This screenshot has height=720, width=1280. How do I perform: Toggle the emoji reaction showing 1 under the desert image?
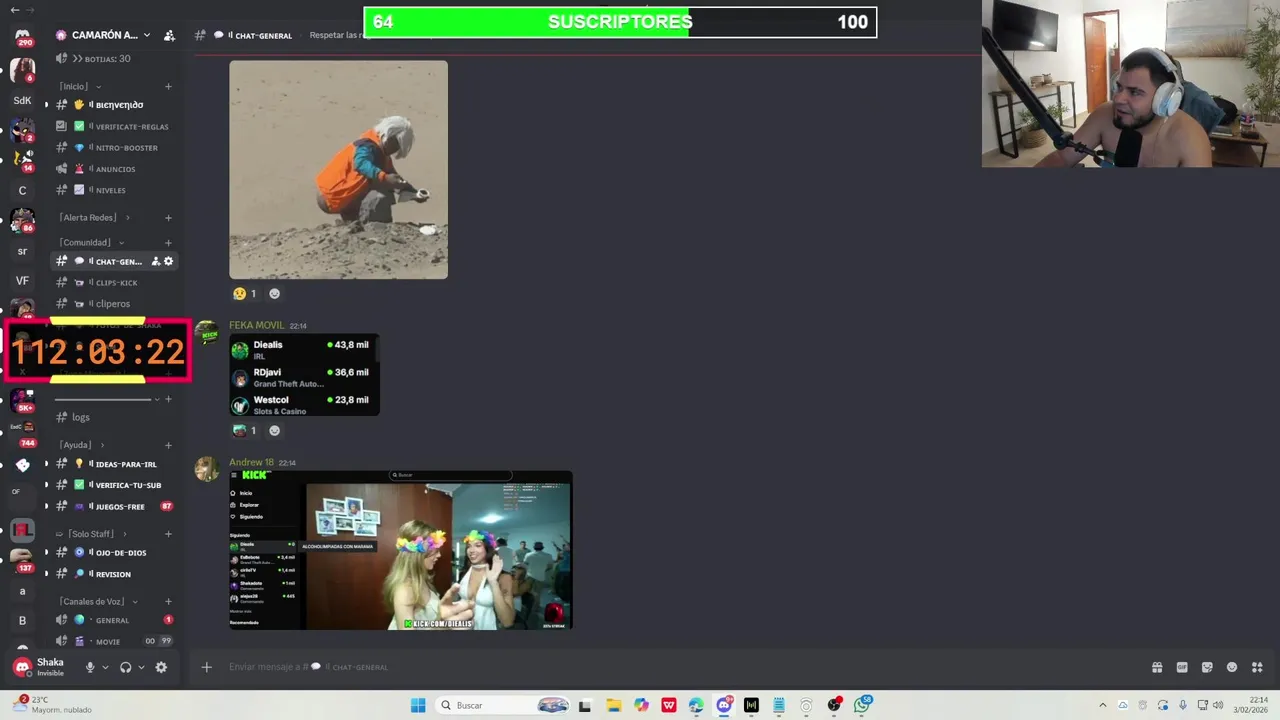(245, 294)
